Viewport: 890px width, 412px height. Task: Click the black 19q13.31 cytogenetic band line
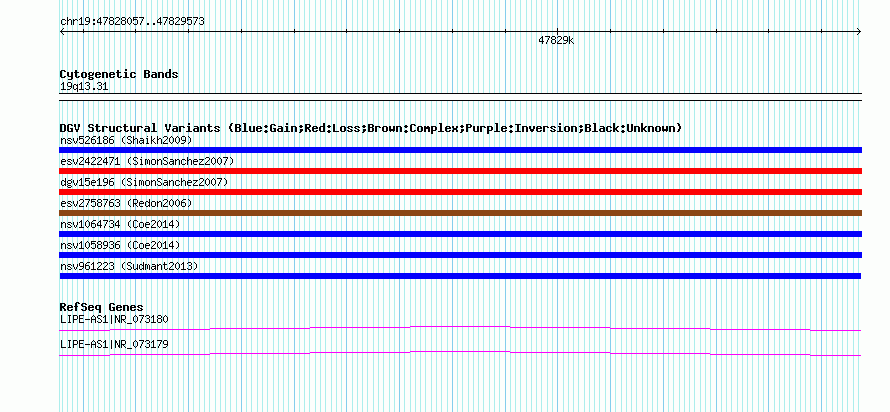(x=460, y=97)
